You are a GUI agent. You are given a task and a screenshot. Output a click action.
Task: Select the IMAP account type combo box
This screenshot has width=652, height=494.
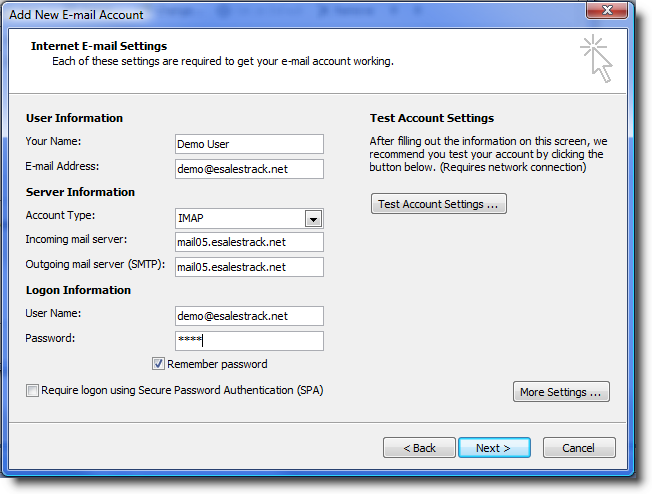click(249, 218)
